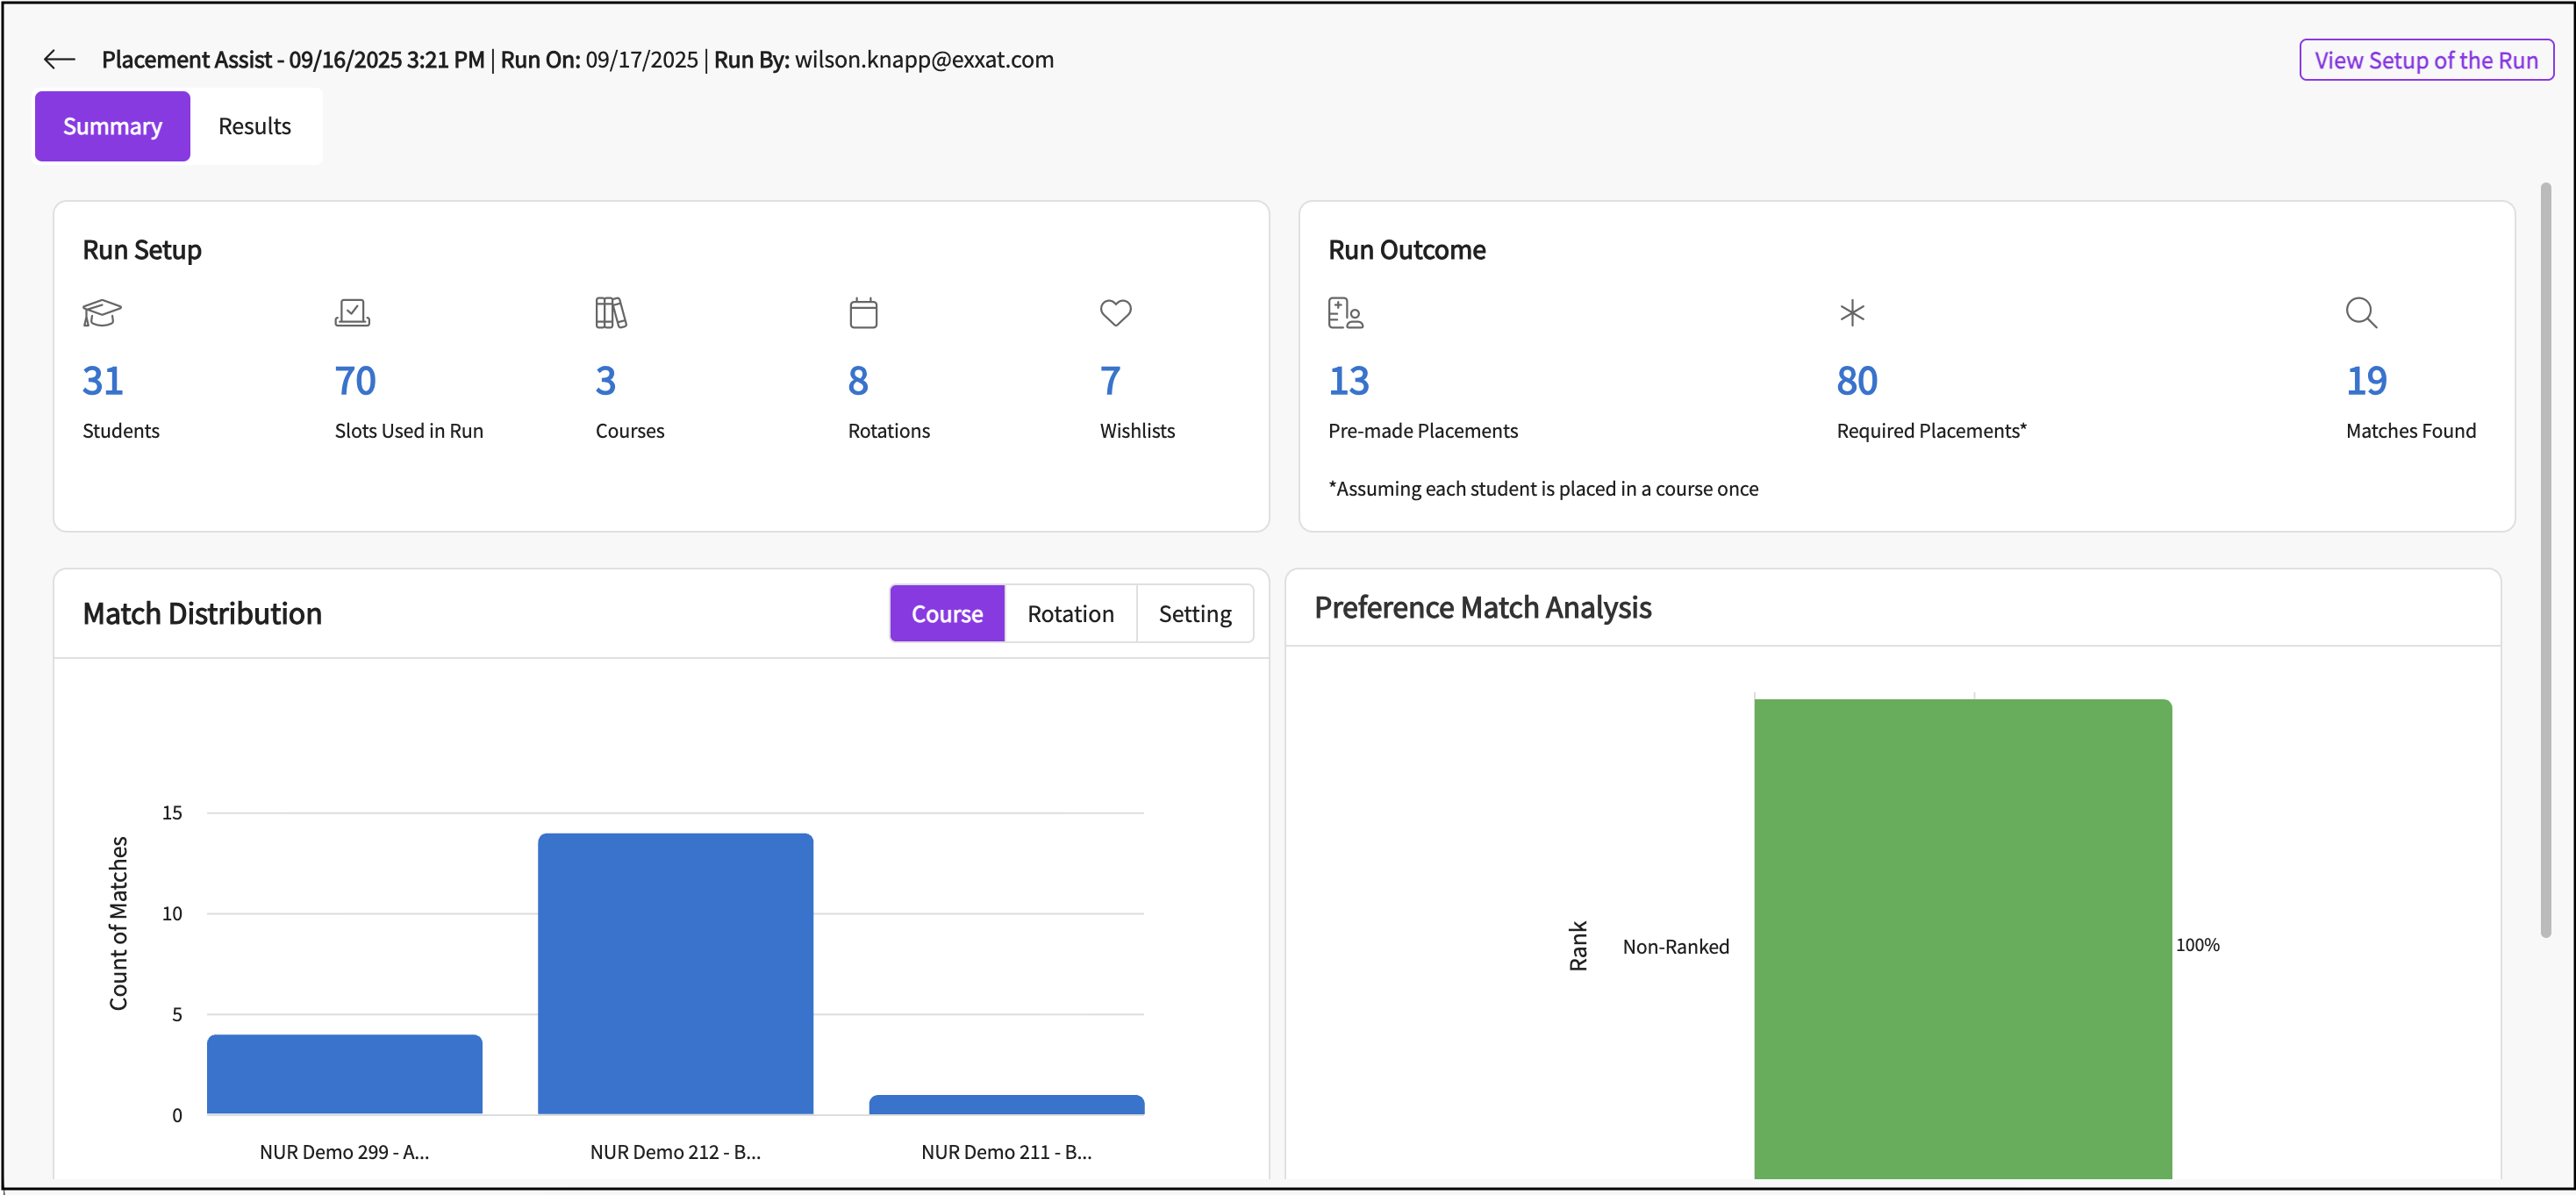Click the heart Wishlists icon
Image resolution: width=2576 pixels, height=1195 pixels.
tap(1115, 313)
